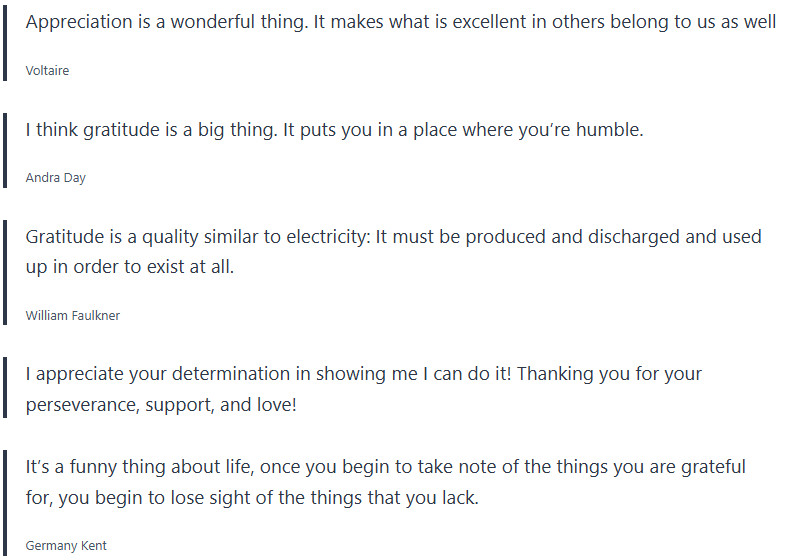This screenshot has height=559, width=807.
Task: Click the line "It's a funny thing about life"
Action: coord(385,467)
